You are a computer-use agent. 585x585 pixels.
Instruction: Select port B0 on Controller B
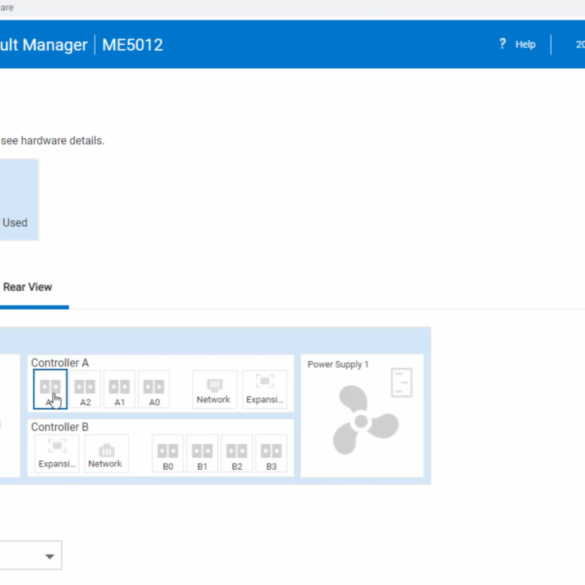[168, 453]
